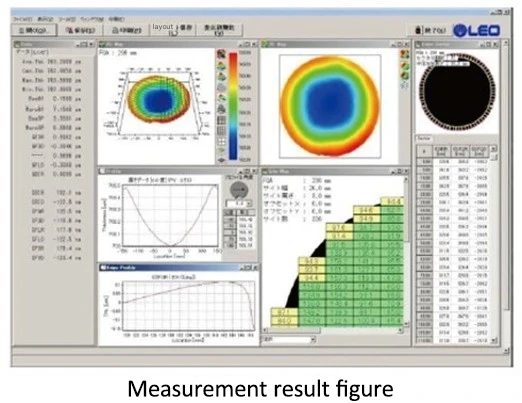Click the layout toolbar button

click(x=172, y=30)
